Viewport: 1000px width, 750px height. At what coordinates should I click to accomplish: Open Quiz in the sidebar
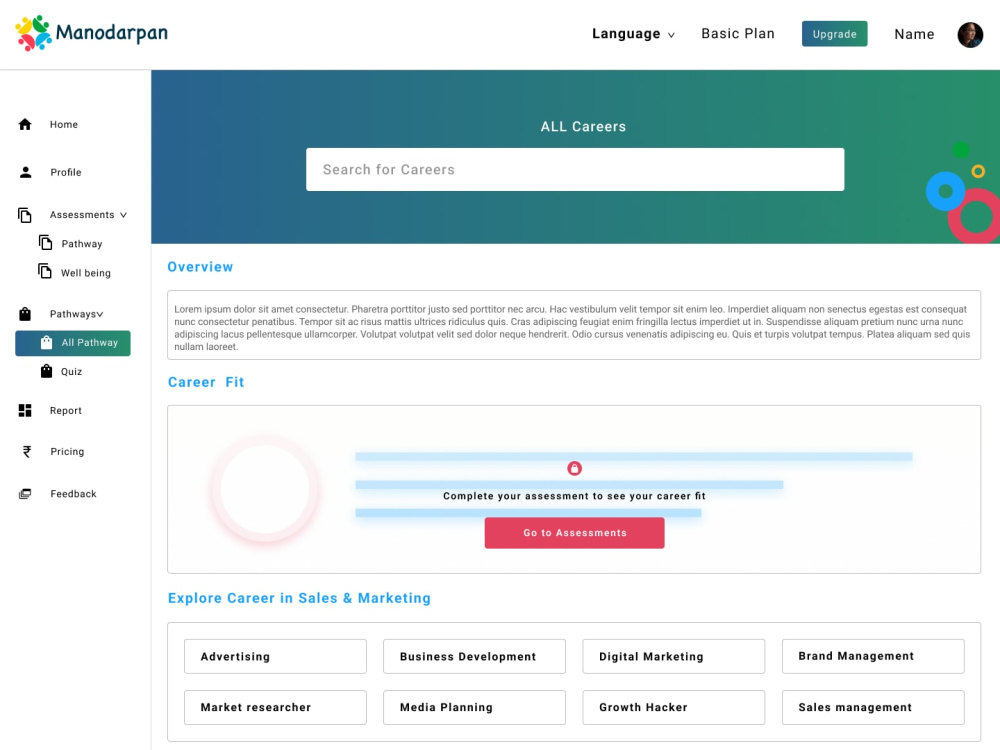[71, 372]
